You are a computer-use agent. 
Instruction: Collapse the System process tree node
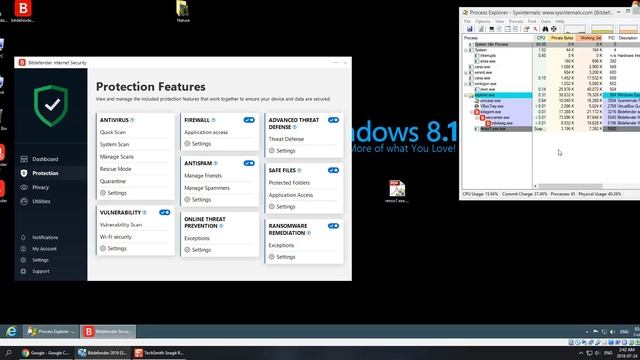pos(466,50)
